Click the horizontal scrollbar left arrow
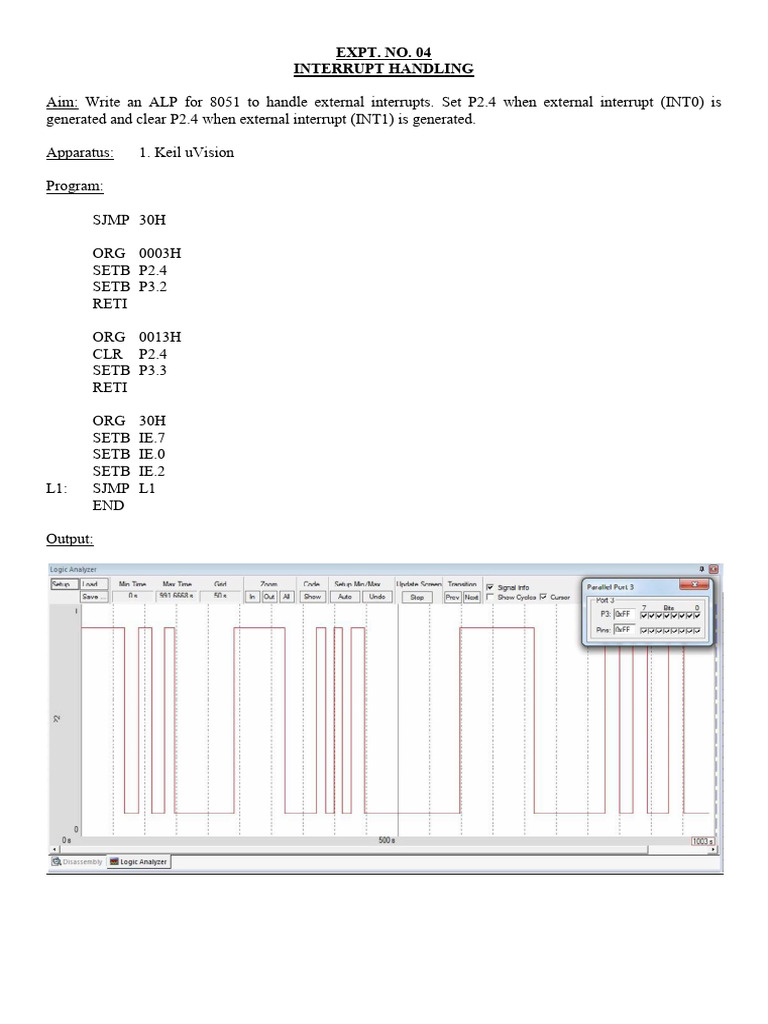Viewport: 768px width, 1024px height. 54,850
